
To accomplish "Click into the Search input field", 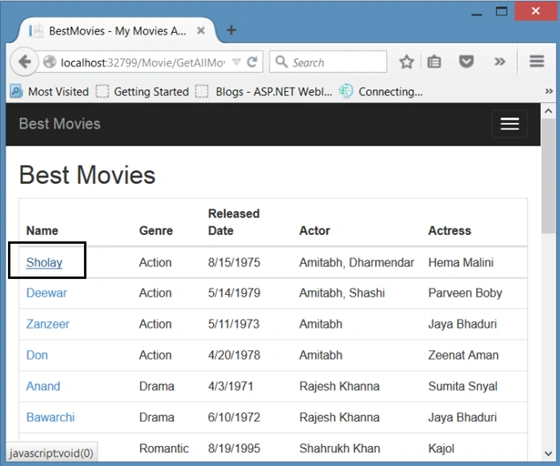I will (328, 62).
